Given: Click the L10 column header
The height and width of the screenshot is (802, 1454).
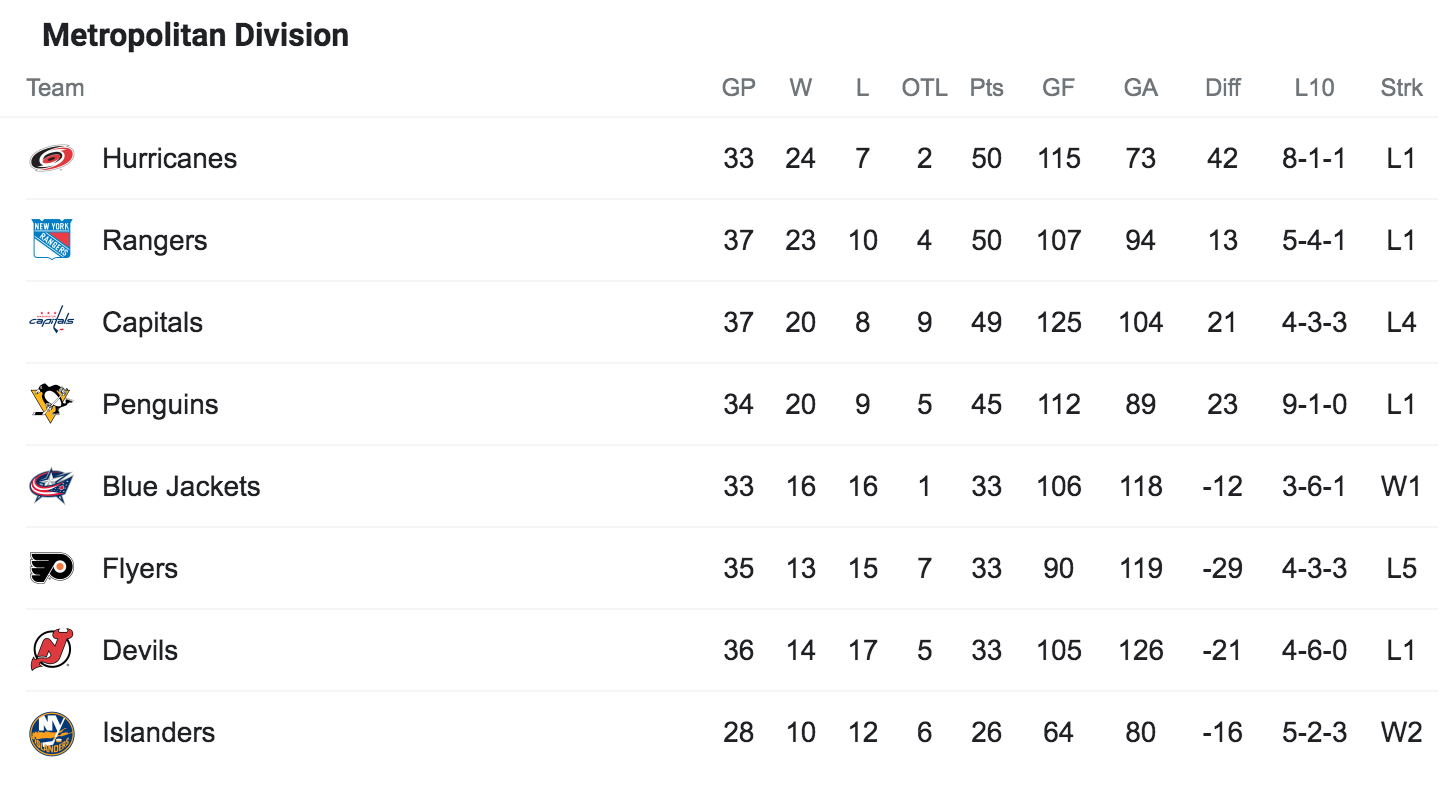Looking at the screenshot, I should coord(1314,88).
